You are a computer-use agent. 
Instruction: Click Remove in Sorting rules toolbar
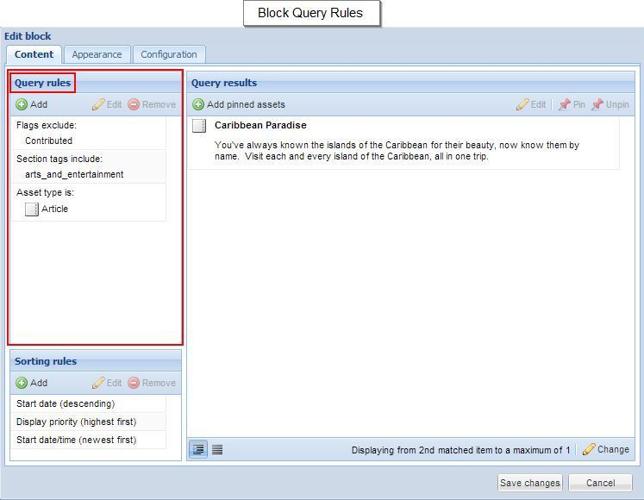[x=151, y=383]
